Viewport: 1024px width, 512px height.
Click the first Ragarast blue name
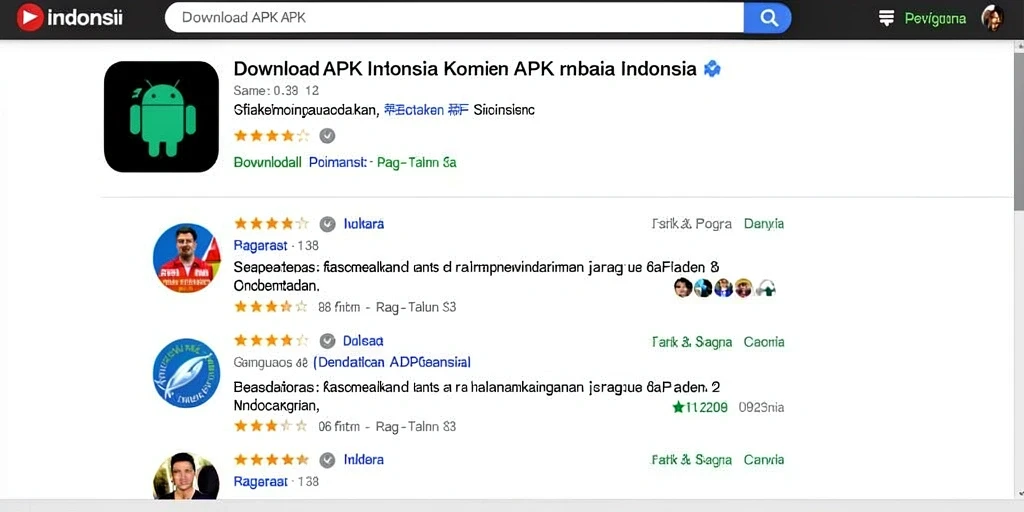tap(261, 246)
